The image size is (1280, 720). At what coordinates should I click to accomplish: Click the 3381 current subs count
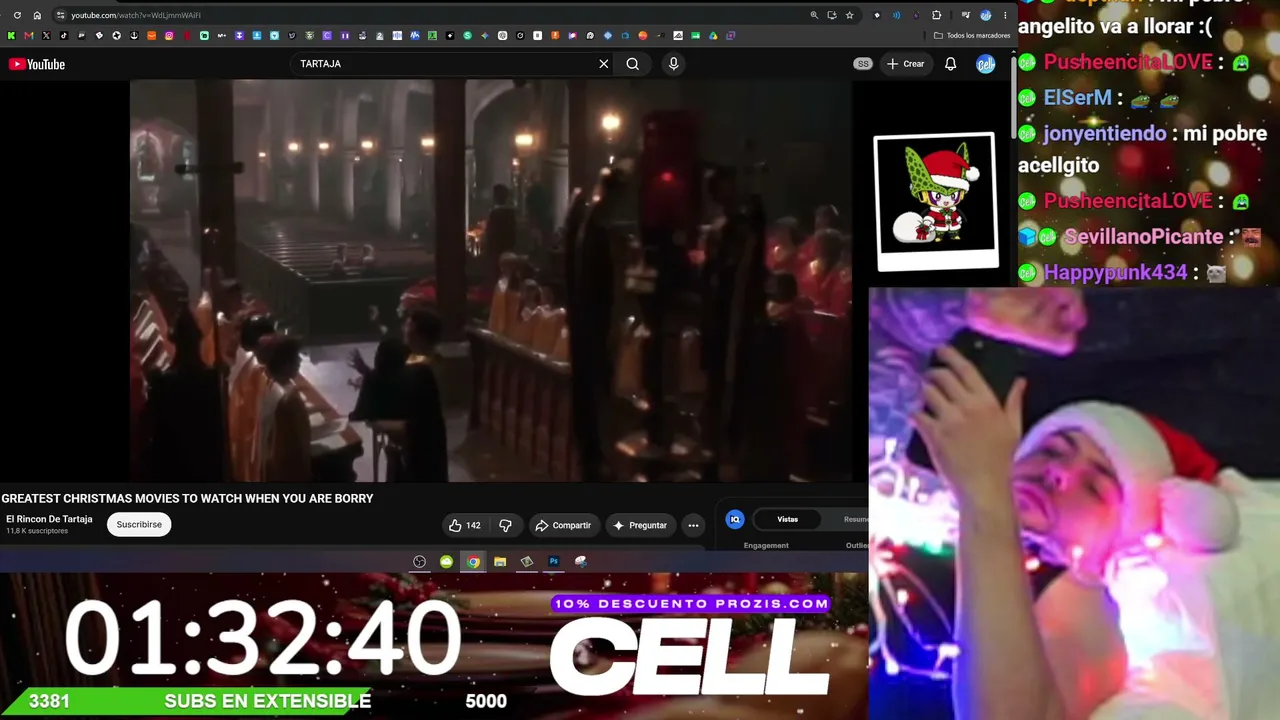(x=49, y=701)
